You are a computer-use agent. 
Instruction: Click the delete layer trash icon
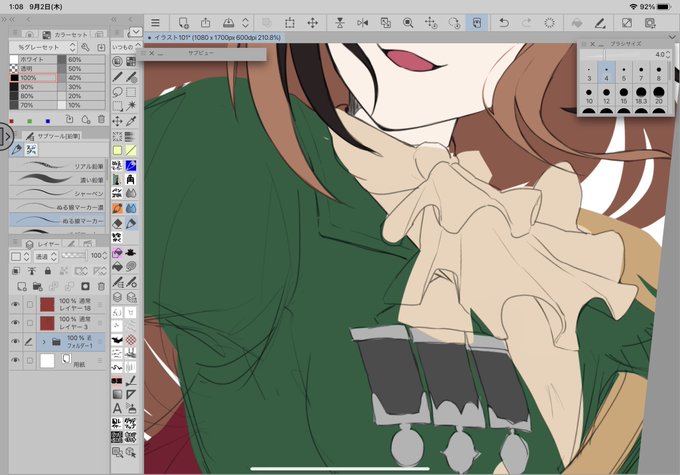point(101,286)
